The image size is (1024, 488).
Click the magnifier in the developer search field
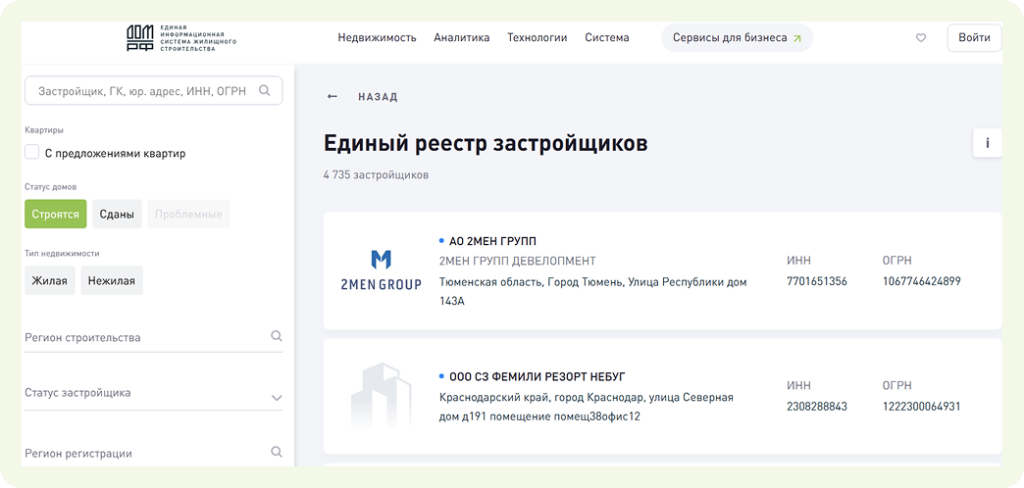tap(264, 91)
